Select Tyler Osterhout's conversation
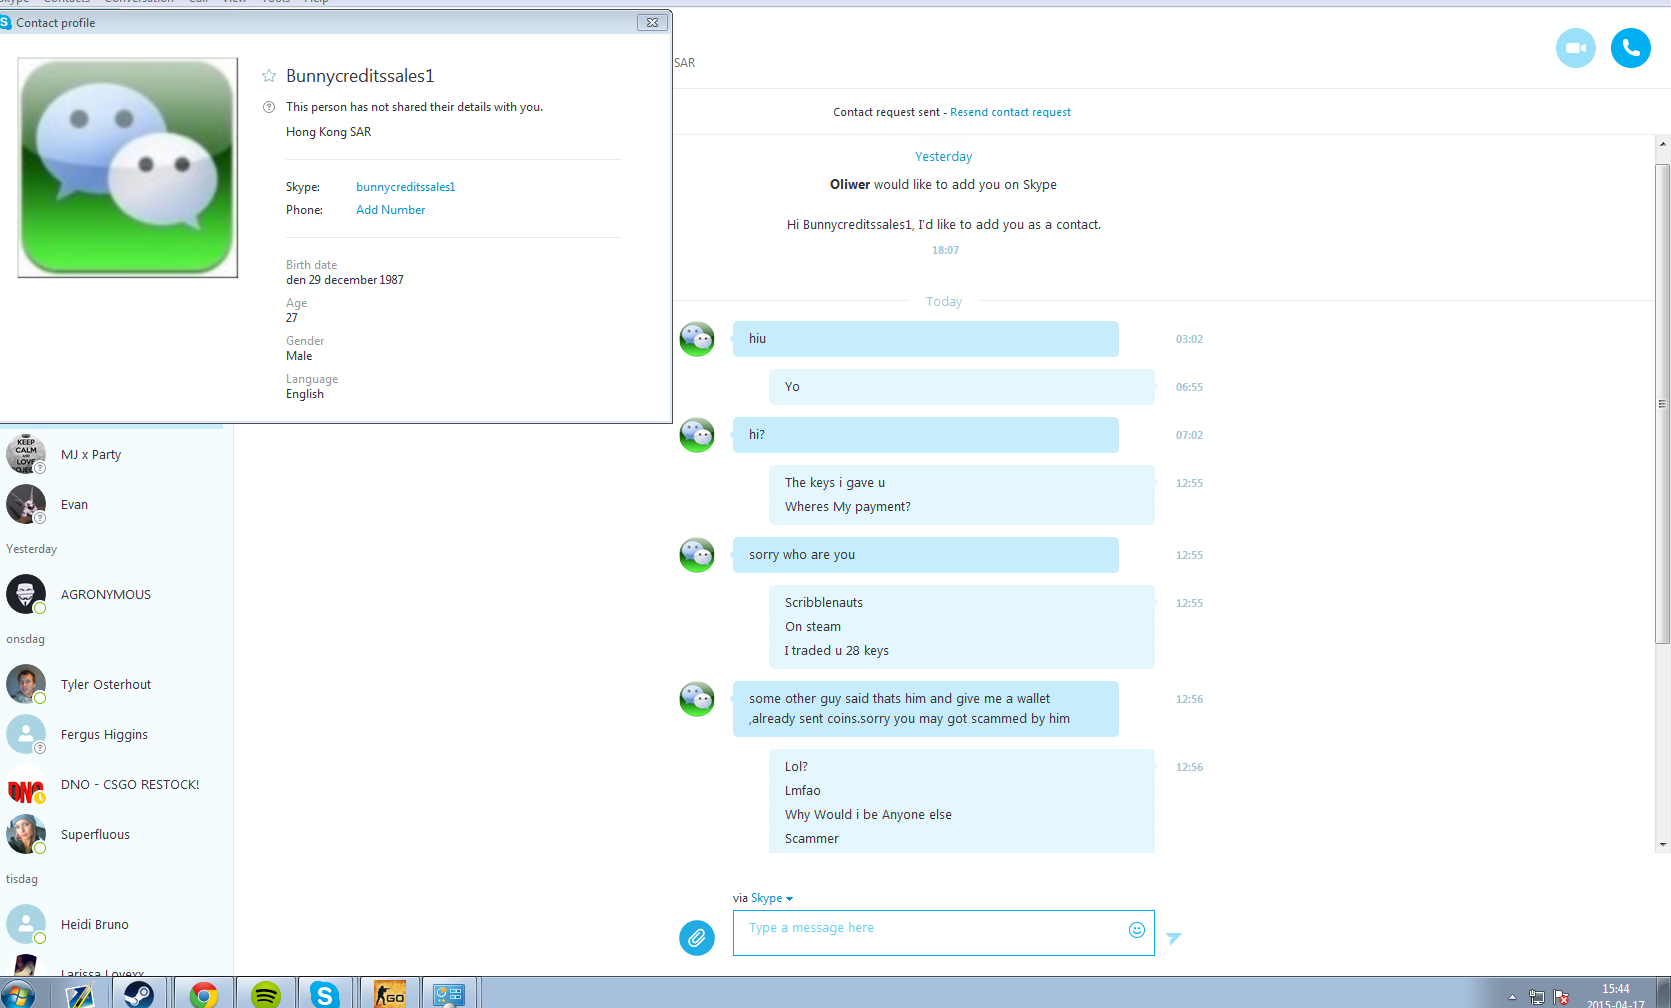Viewport: 1671px width, 1008px height. [x=116, y=684]
